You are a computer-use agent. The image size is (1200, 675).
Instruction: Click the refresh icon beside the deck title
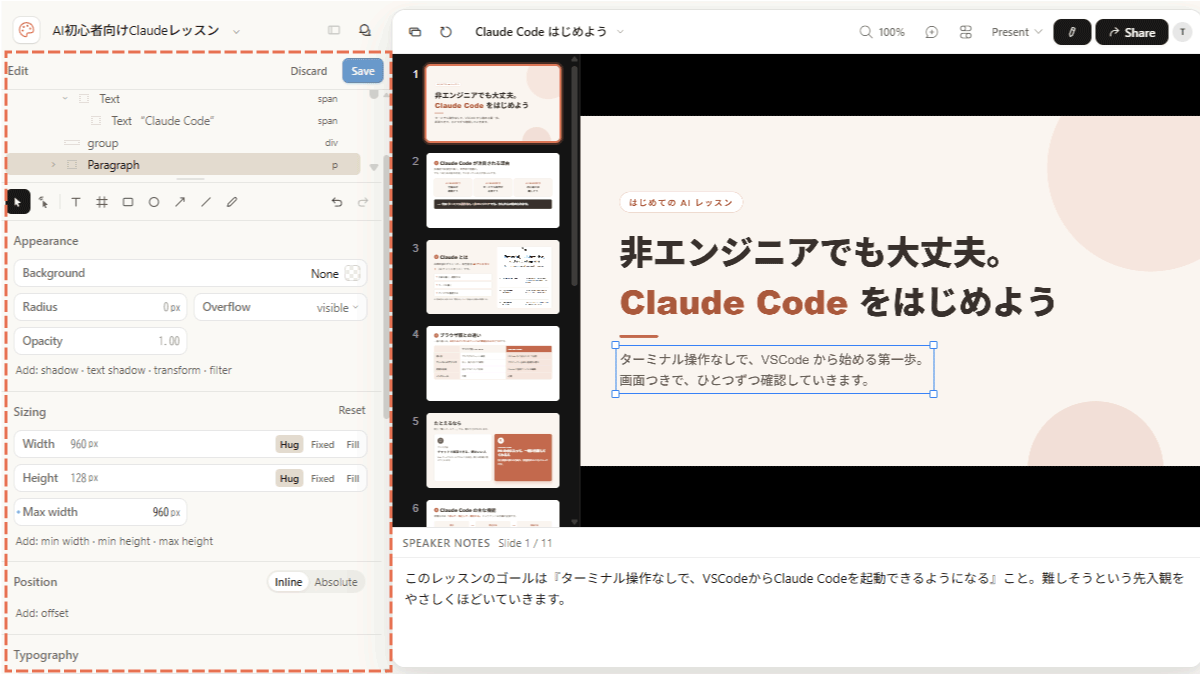point(446,32)
